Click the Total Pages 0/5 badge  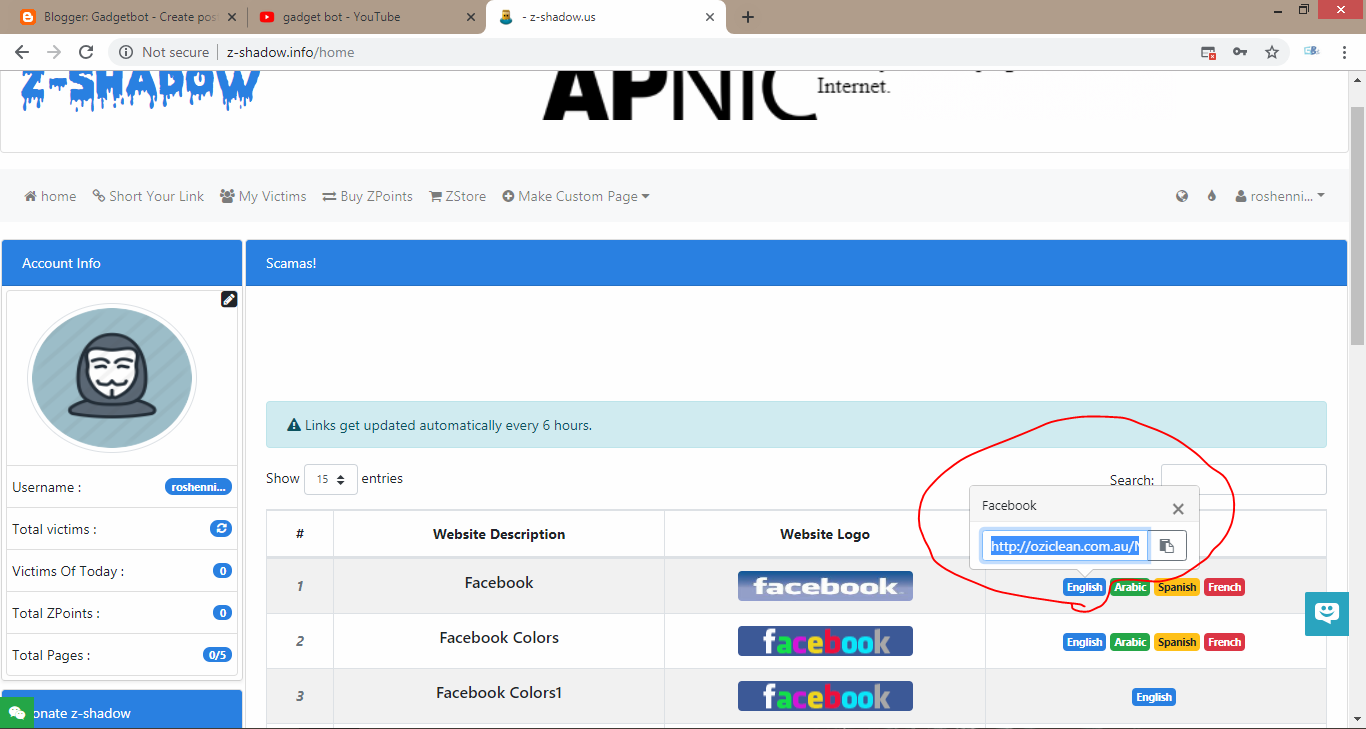click(x=217, y=655)
